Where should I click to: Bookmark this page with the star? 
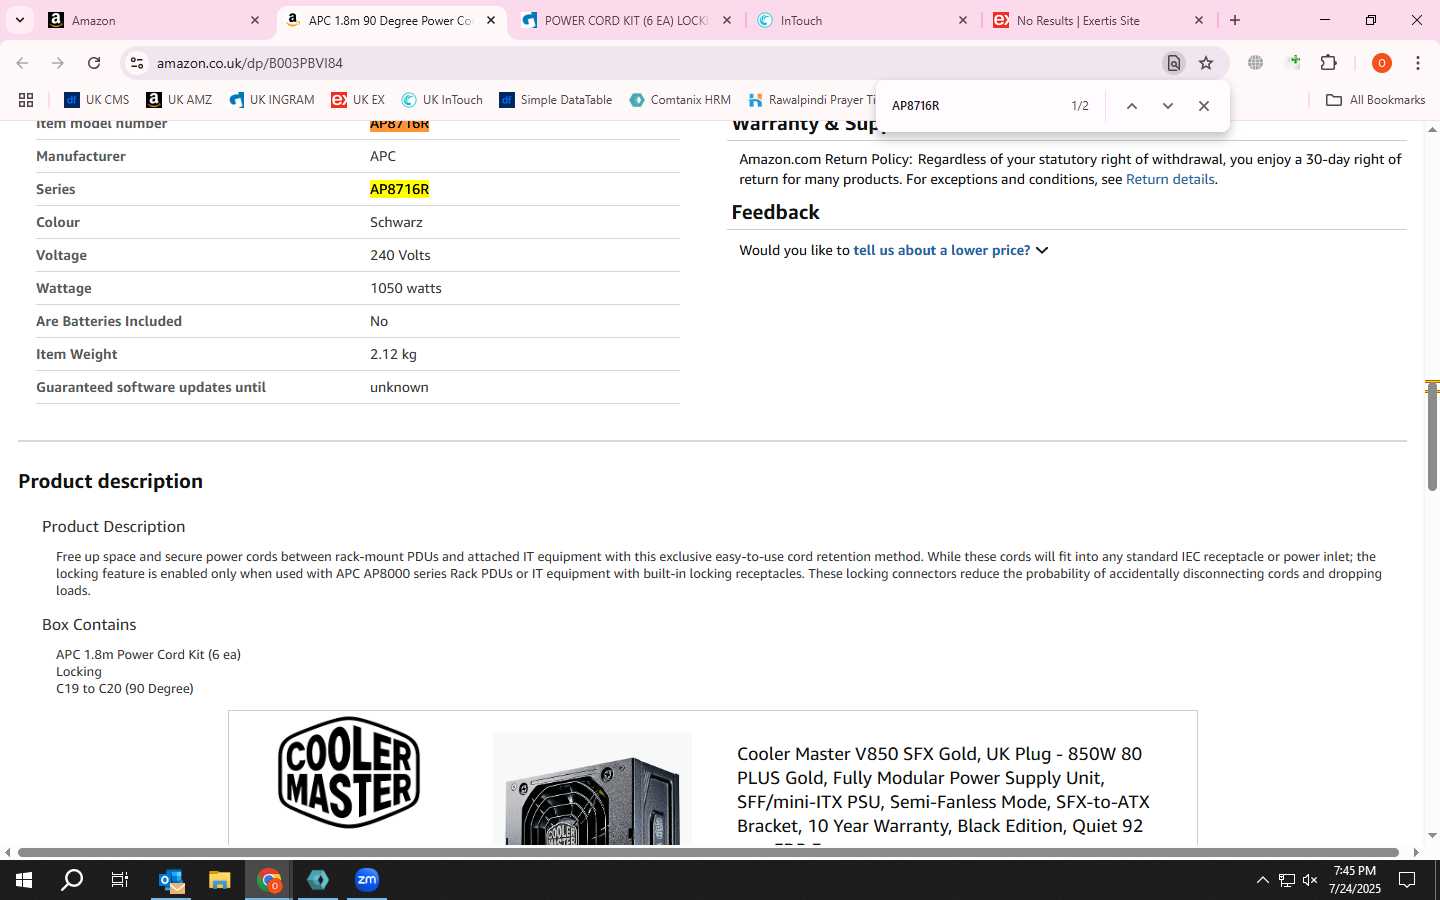coord(1206,63)
